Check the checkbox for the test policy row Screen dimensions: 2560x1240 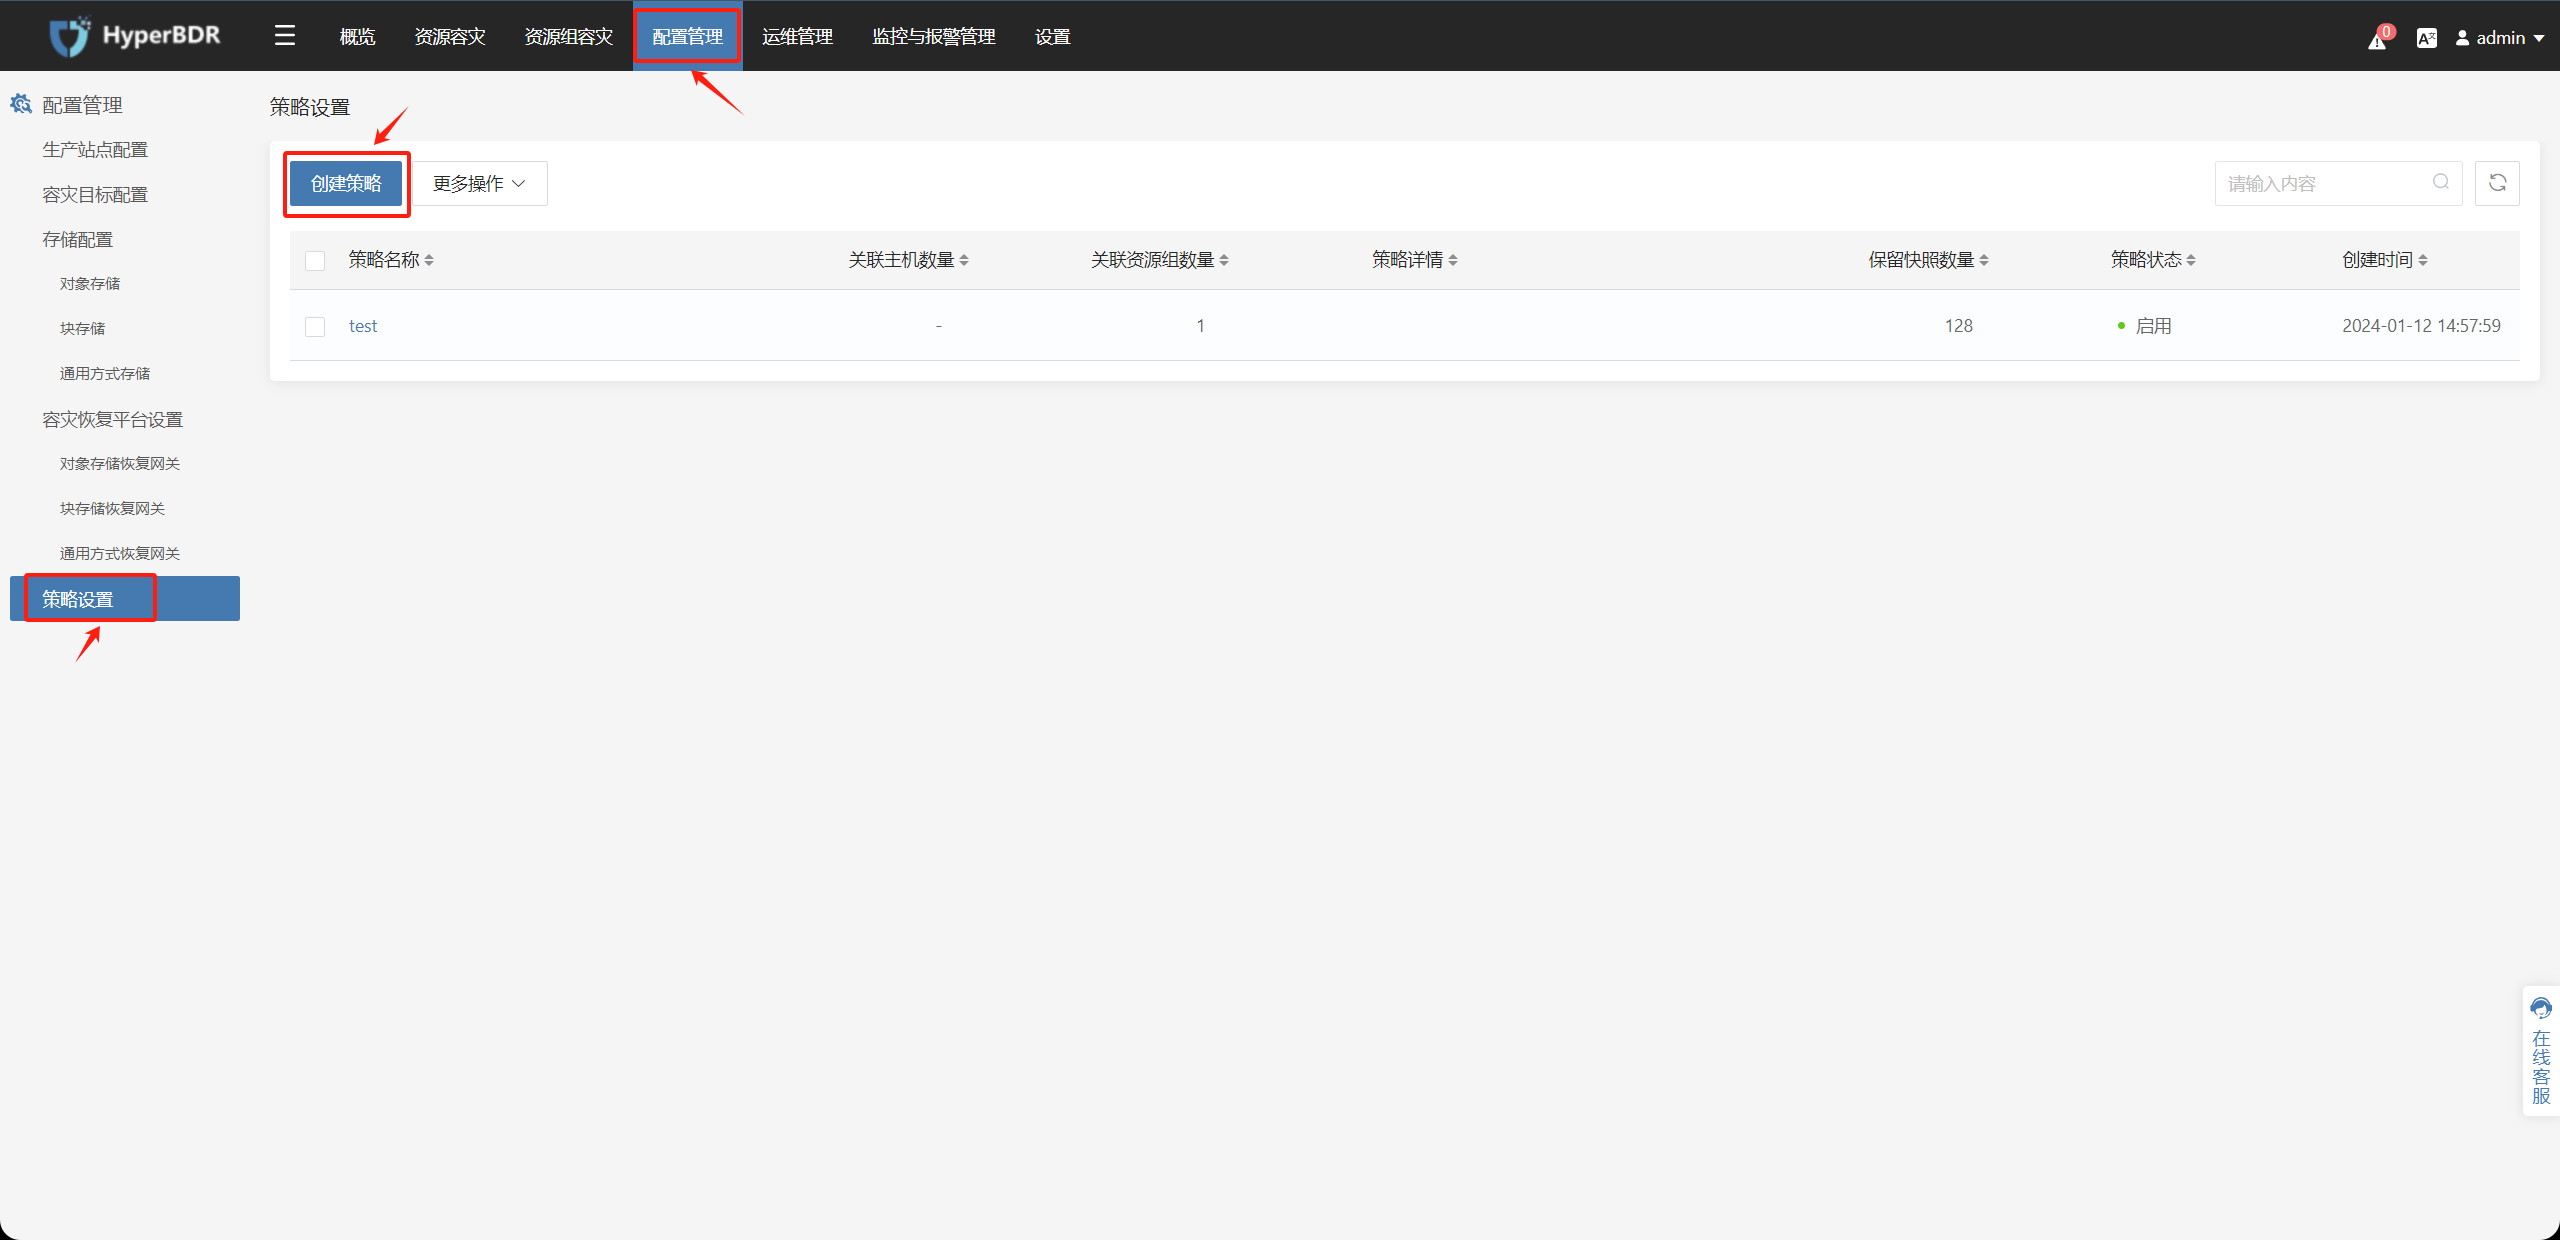click(x=315, y=327)
